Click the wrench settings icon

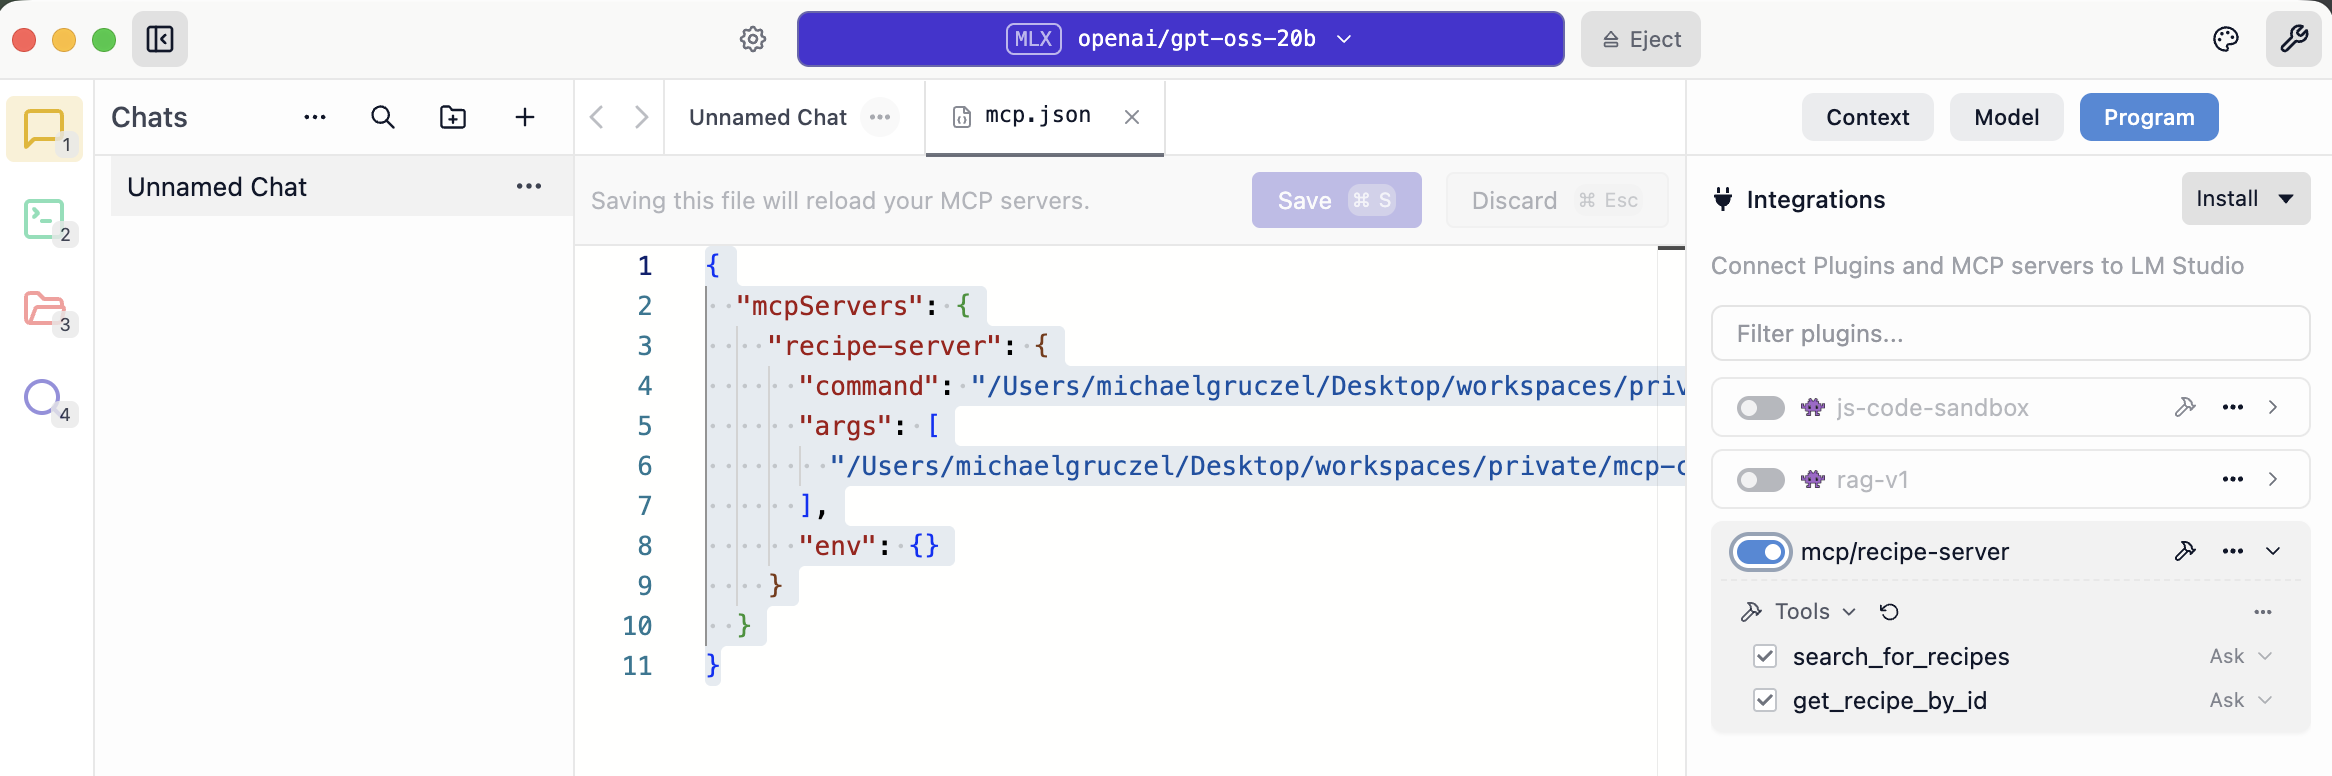click(2293, 39)
